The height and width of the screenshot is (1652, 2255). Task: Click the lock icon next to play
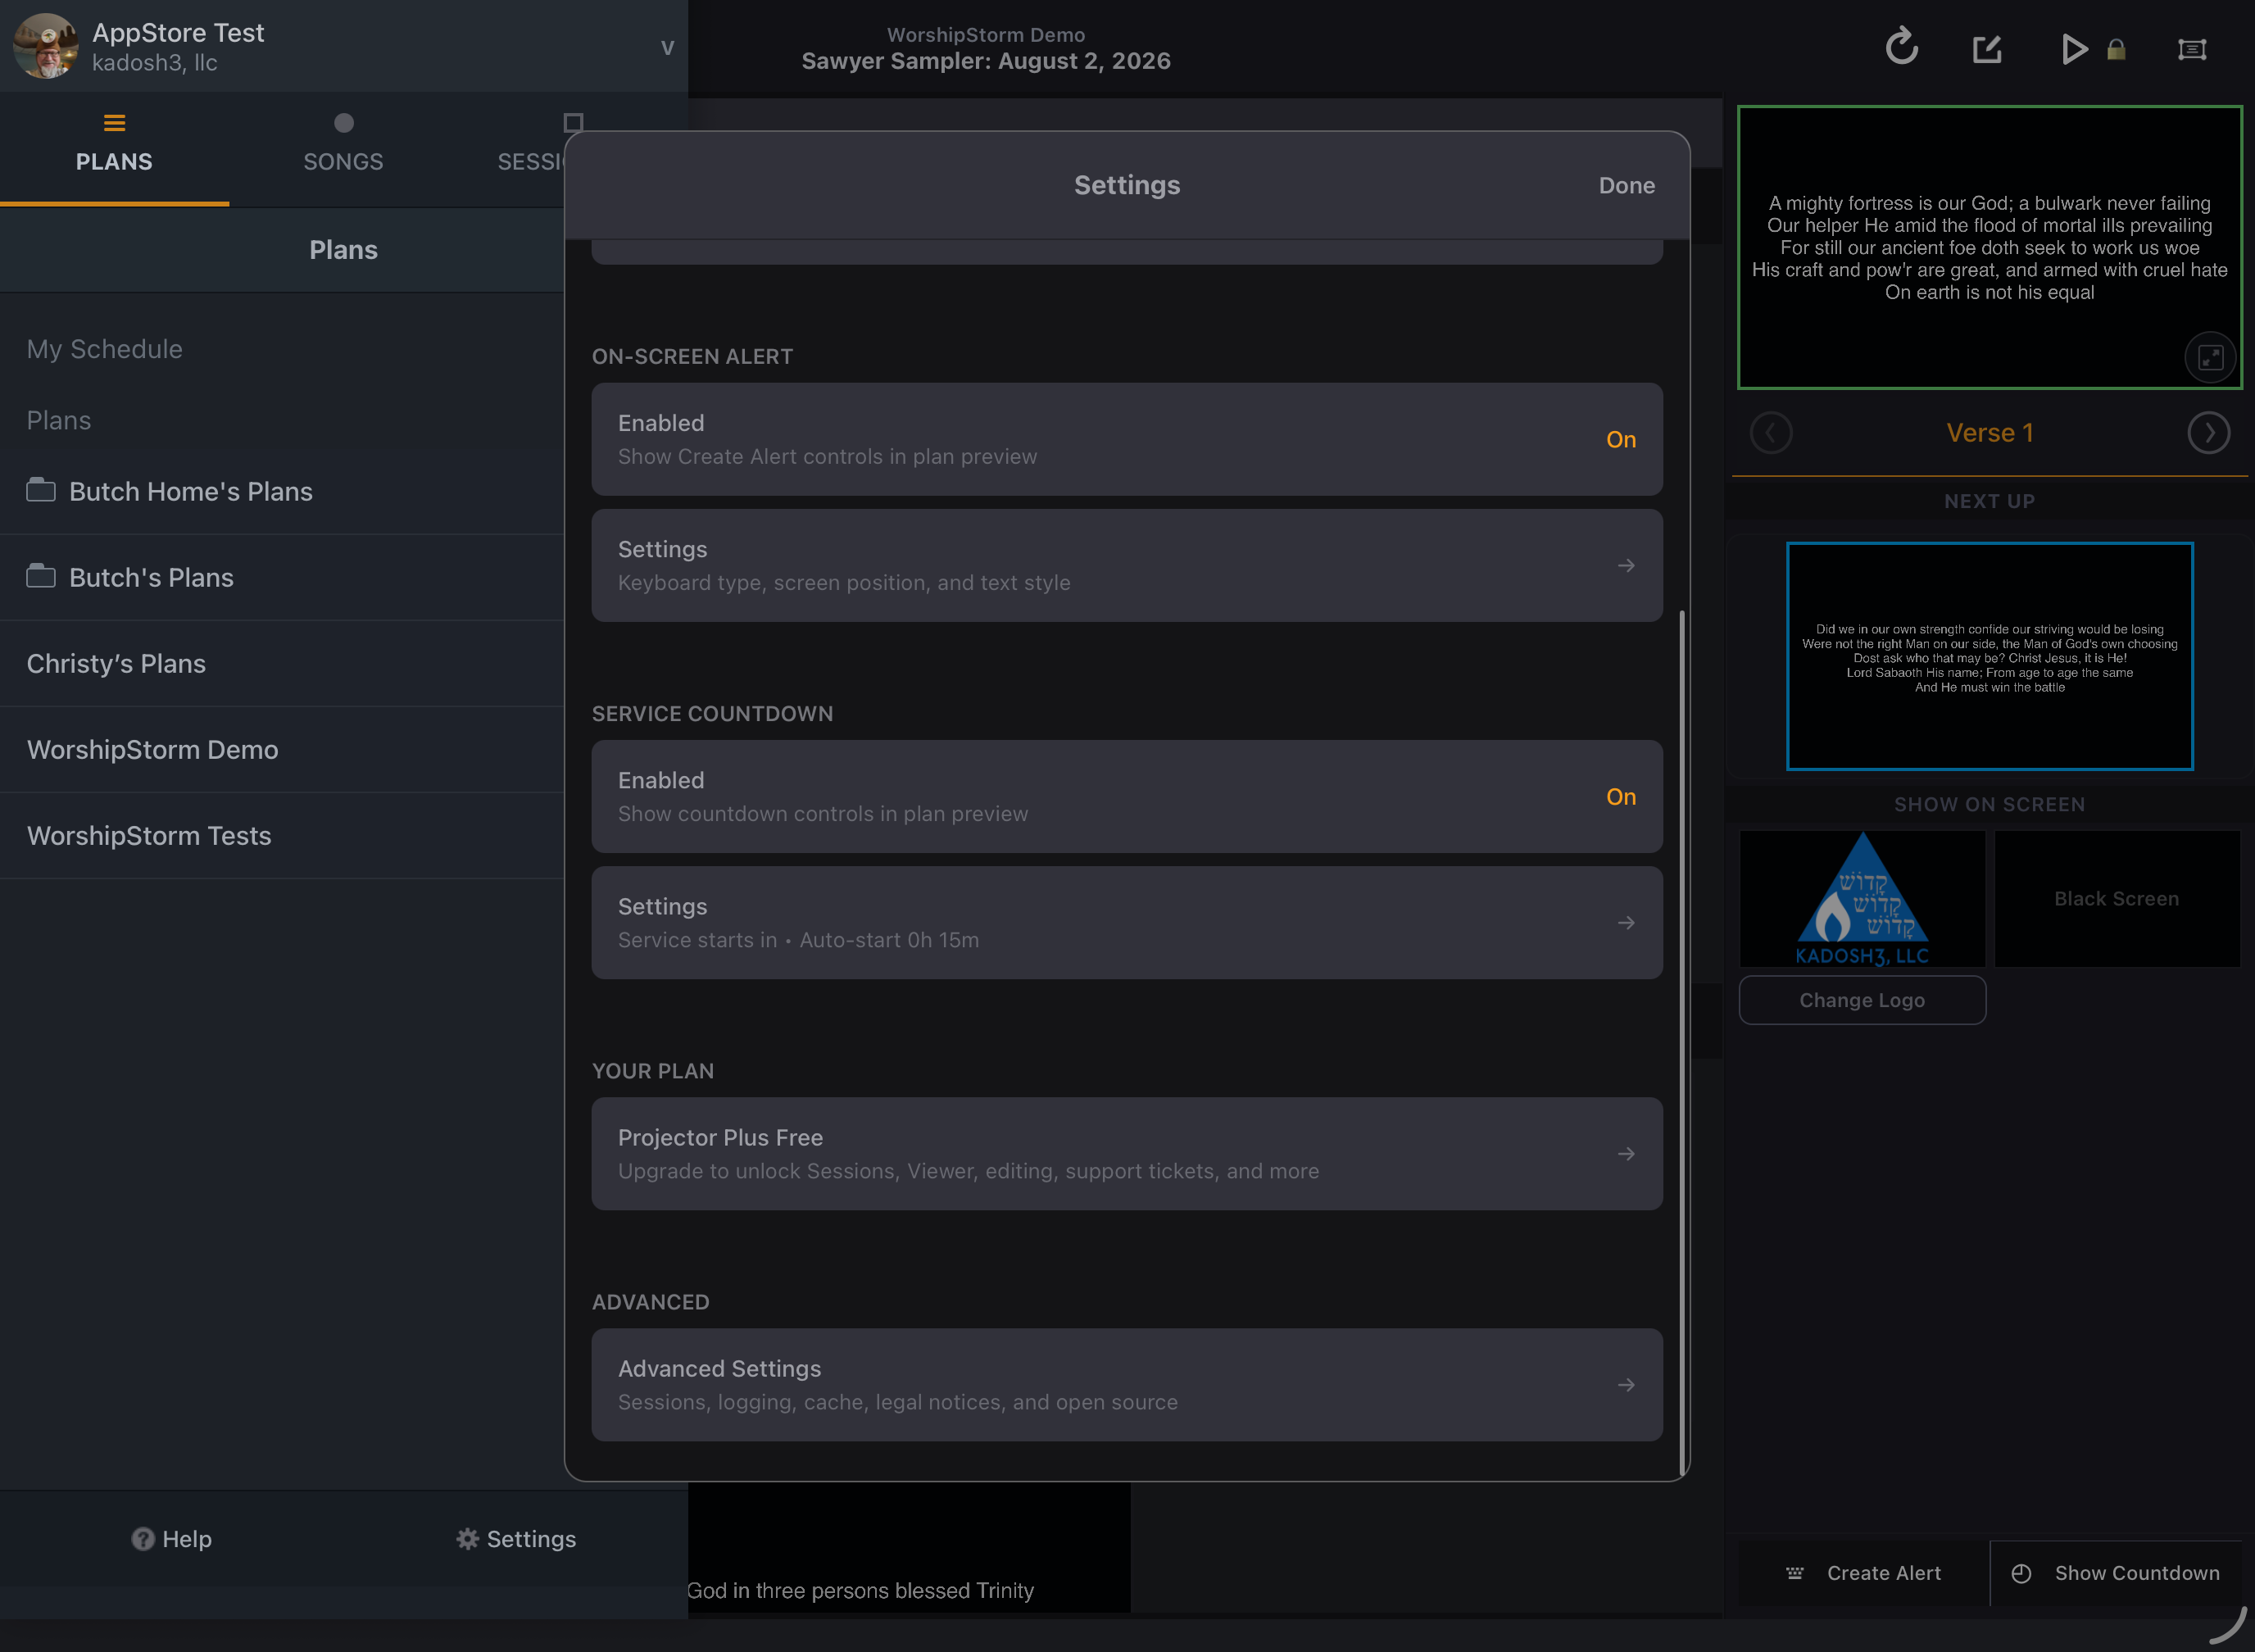tap(2116, 50)
